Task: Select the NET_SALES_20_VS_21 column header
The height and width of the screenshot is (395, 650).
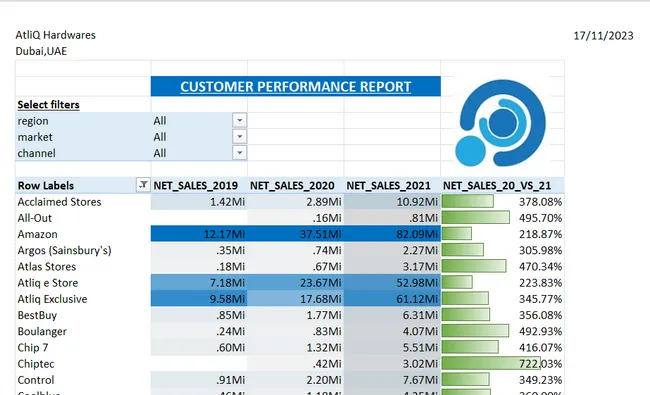Action: (x=497, y=186)
